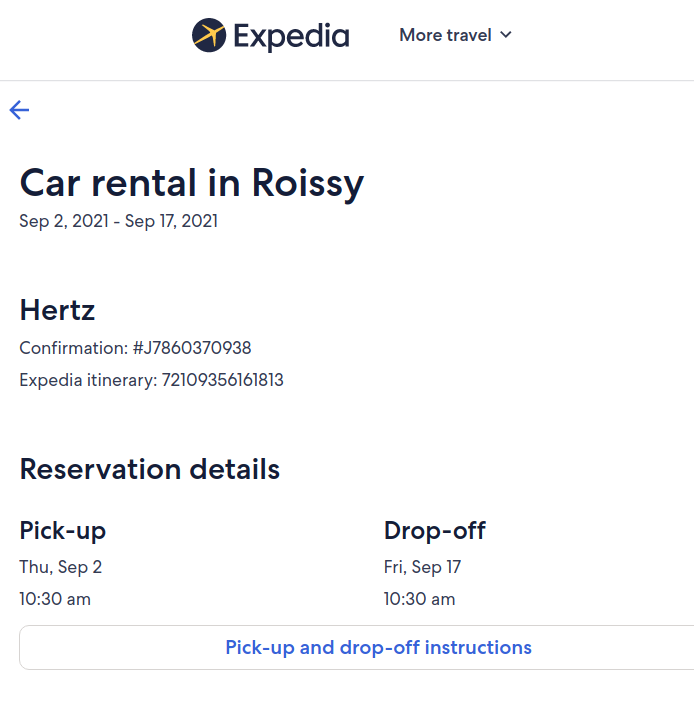The height and width of the screenshot is (705, 694).
Task: Click the Expedia wordmark text
Action: 291,36
